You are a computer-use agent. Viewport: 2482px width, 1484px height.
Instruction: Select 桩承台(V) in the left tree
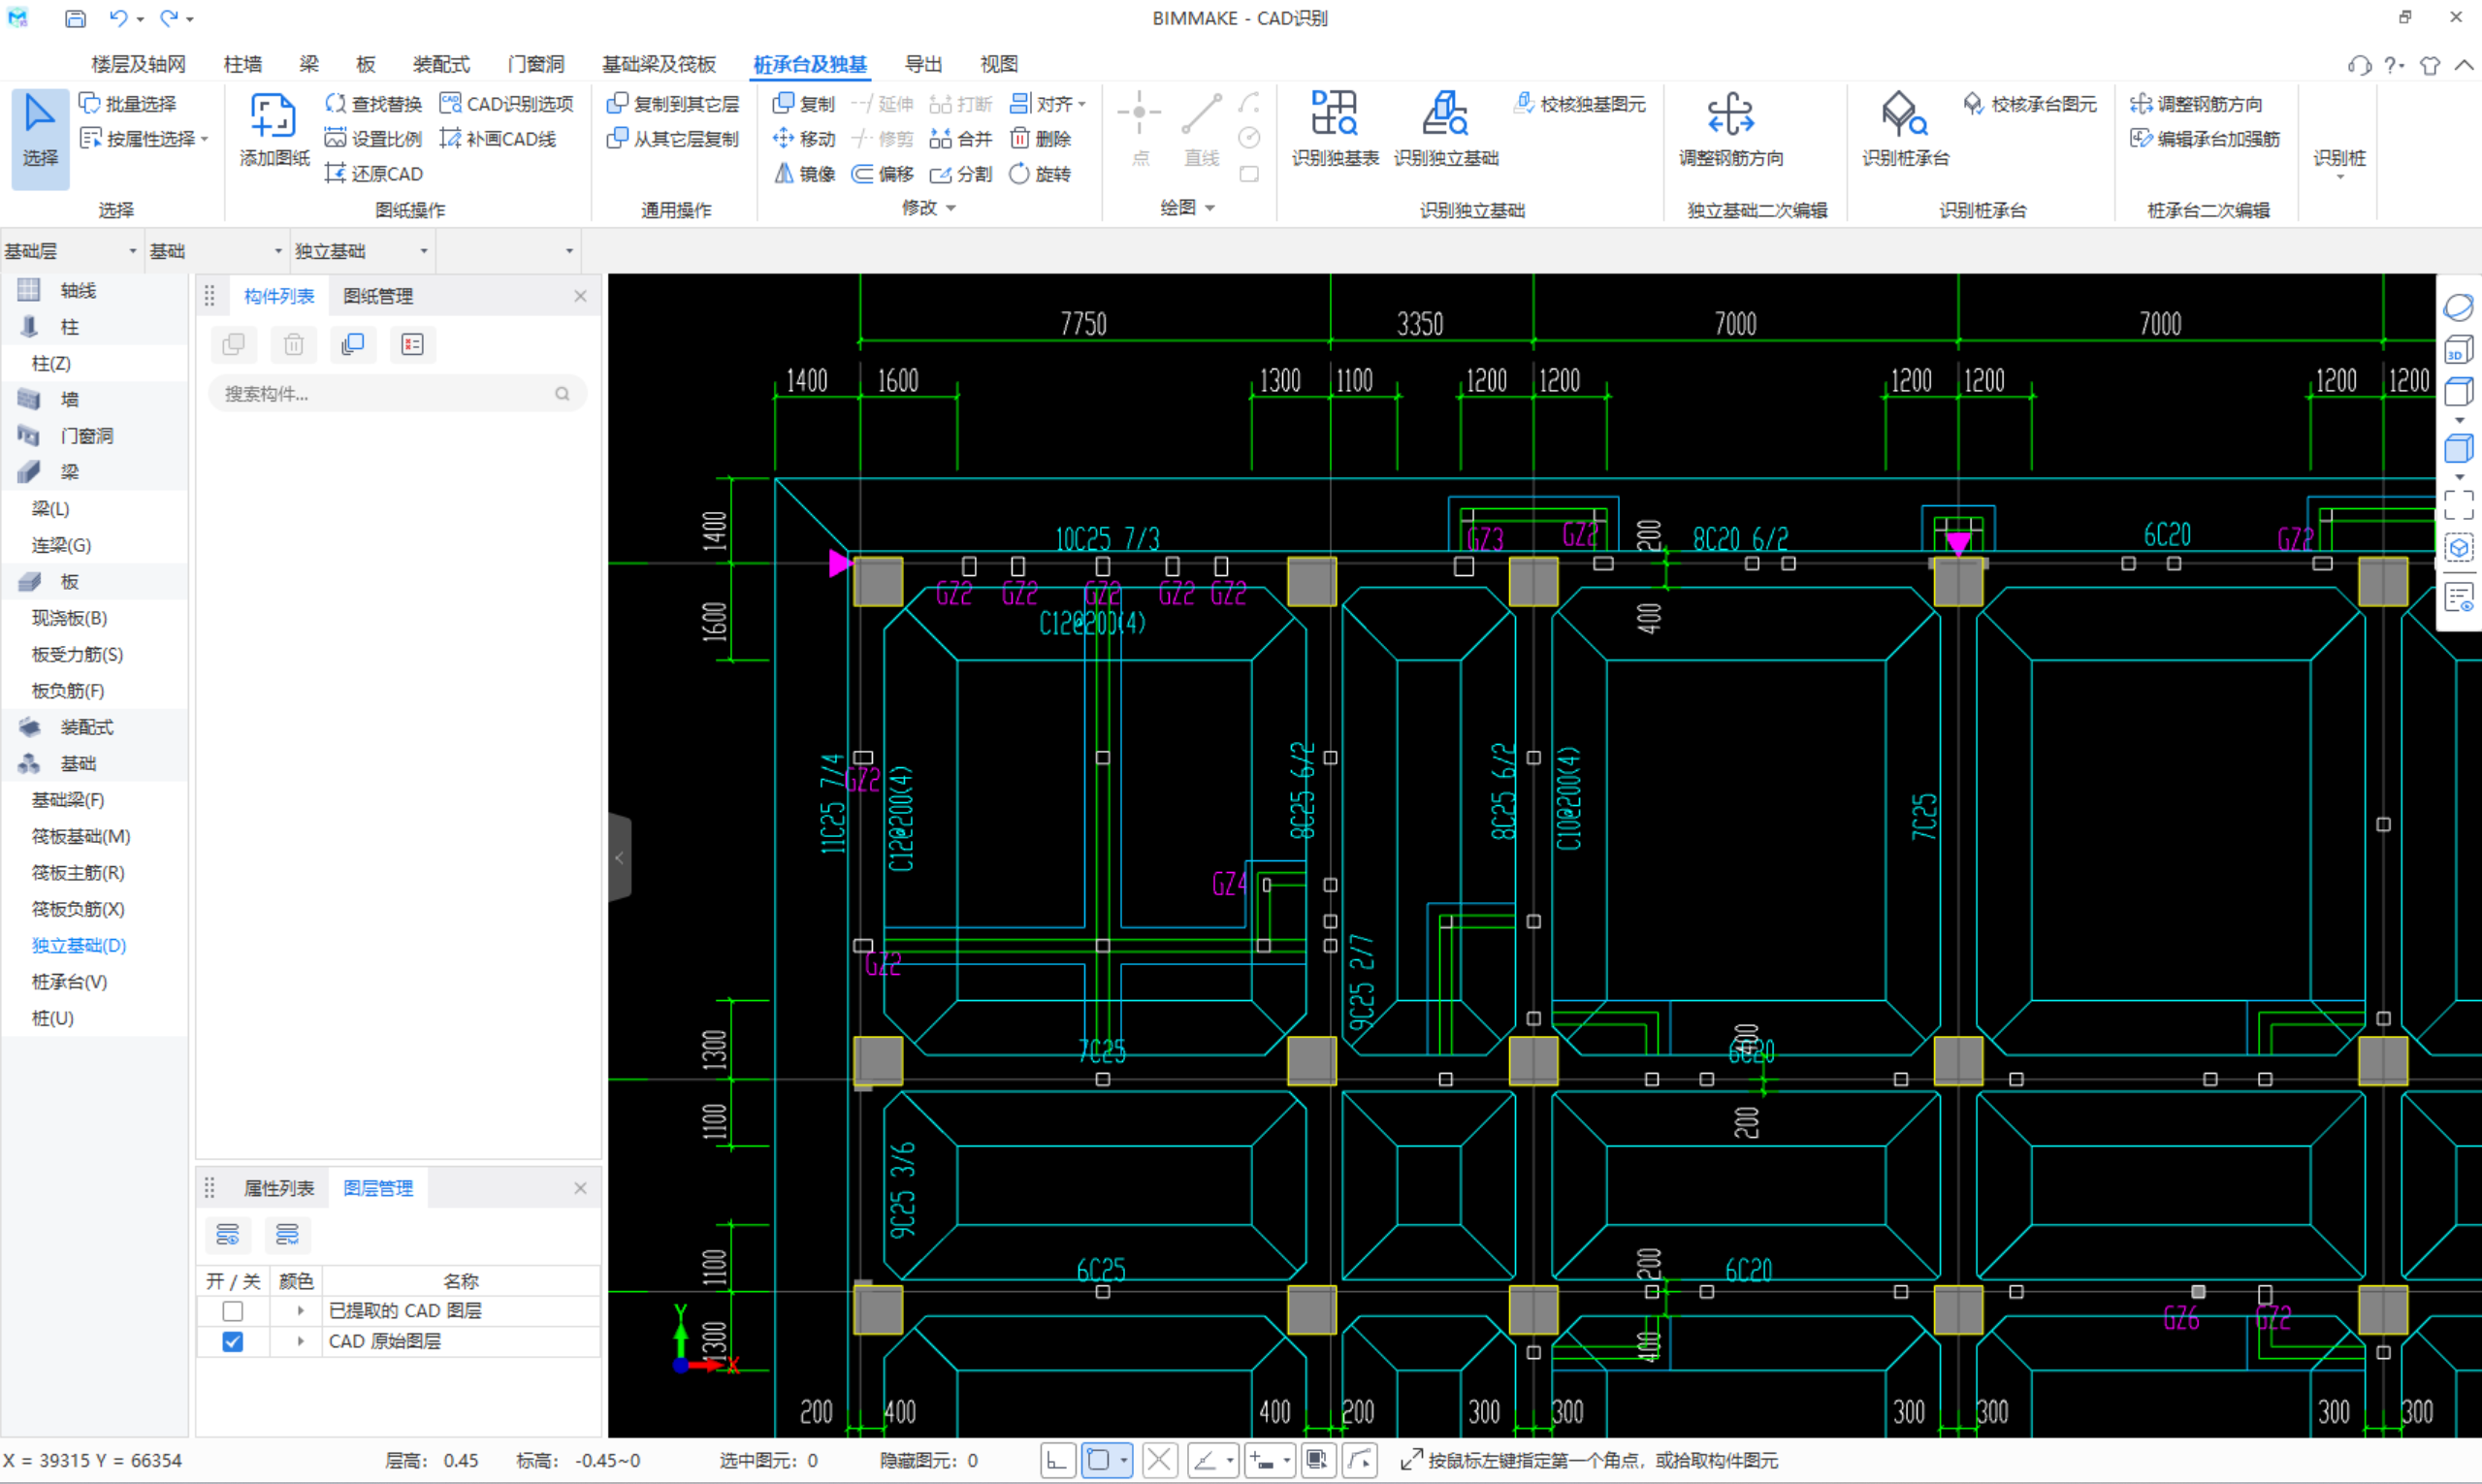click(69, 982)
